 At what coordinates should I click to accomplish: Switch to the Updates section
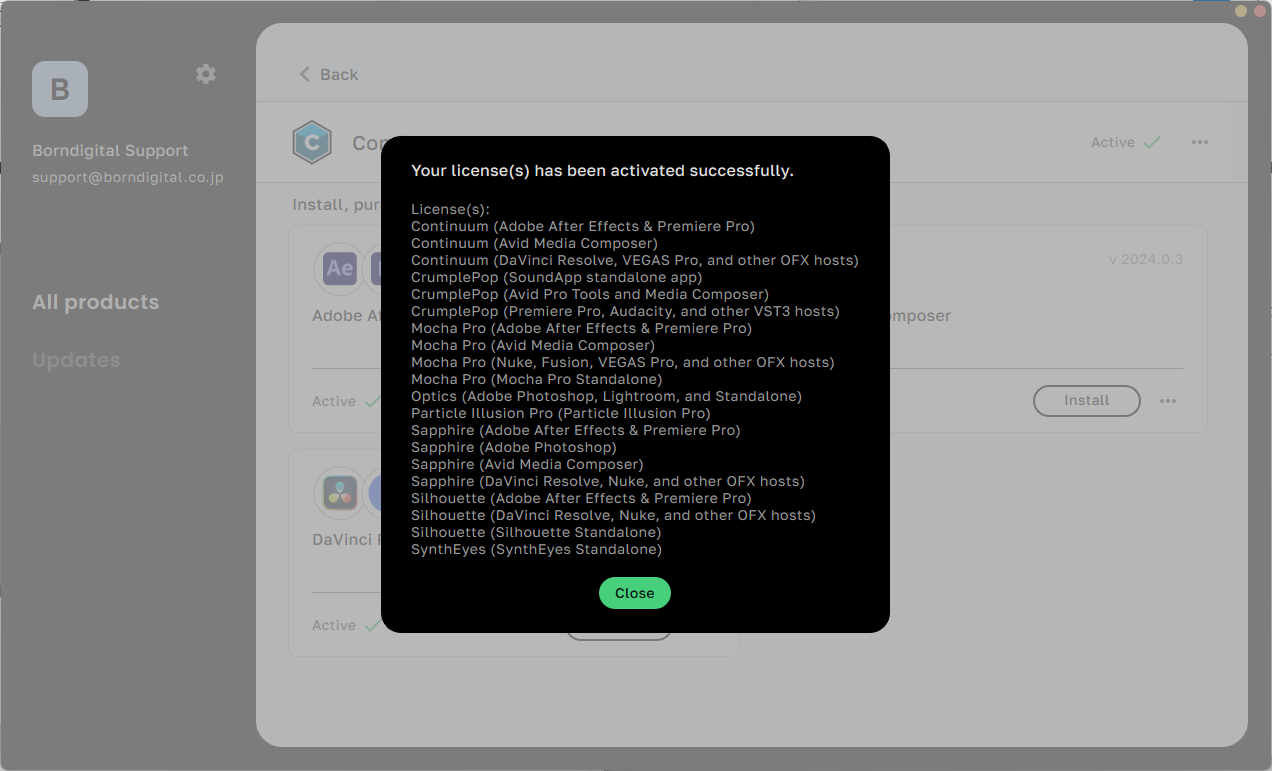[x=76, y=360]
